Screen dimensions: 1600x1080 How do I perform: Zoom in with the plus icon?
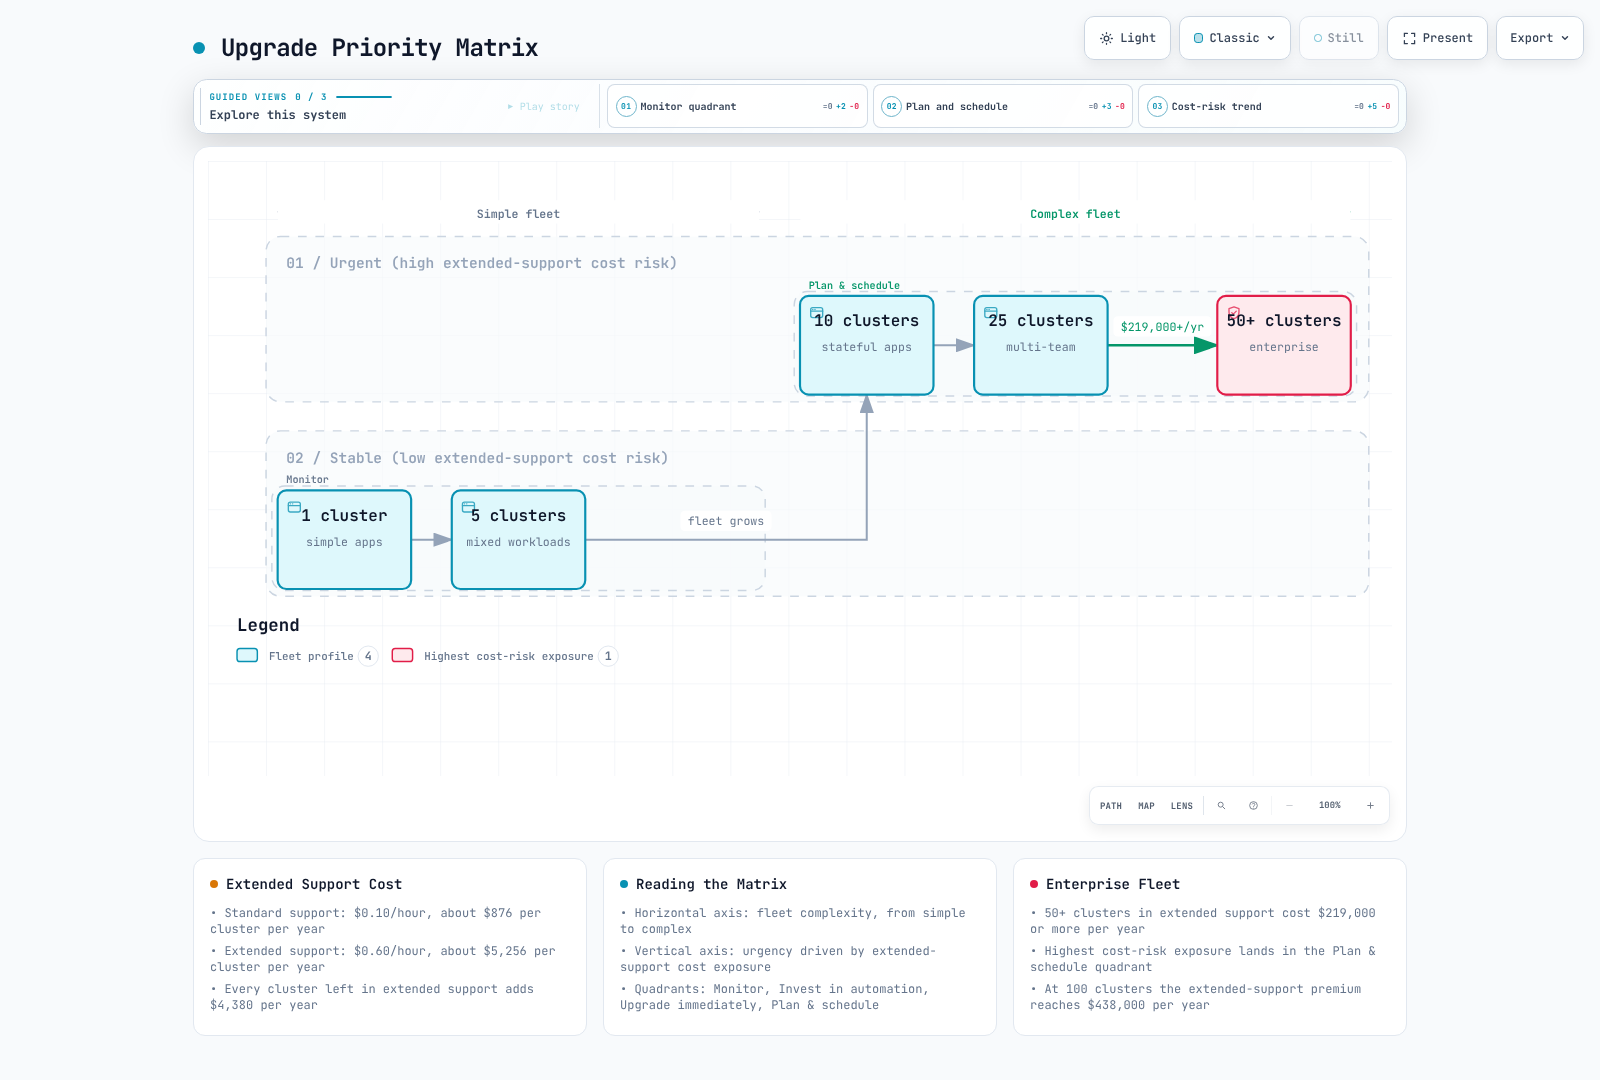click(1370, 806)
